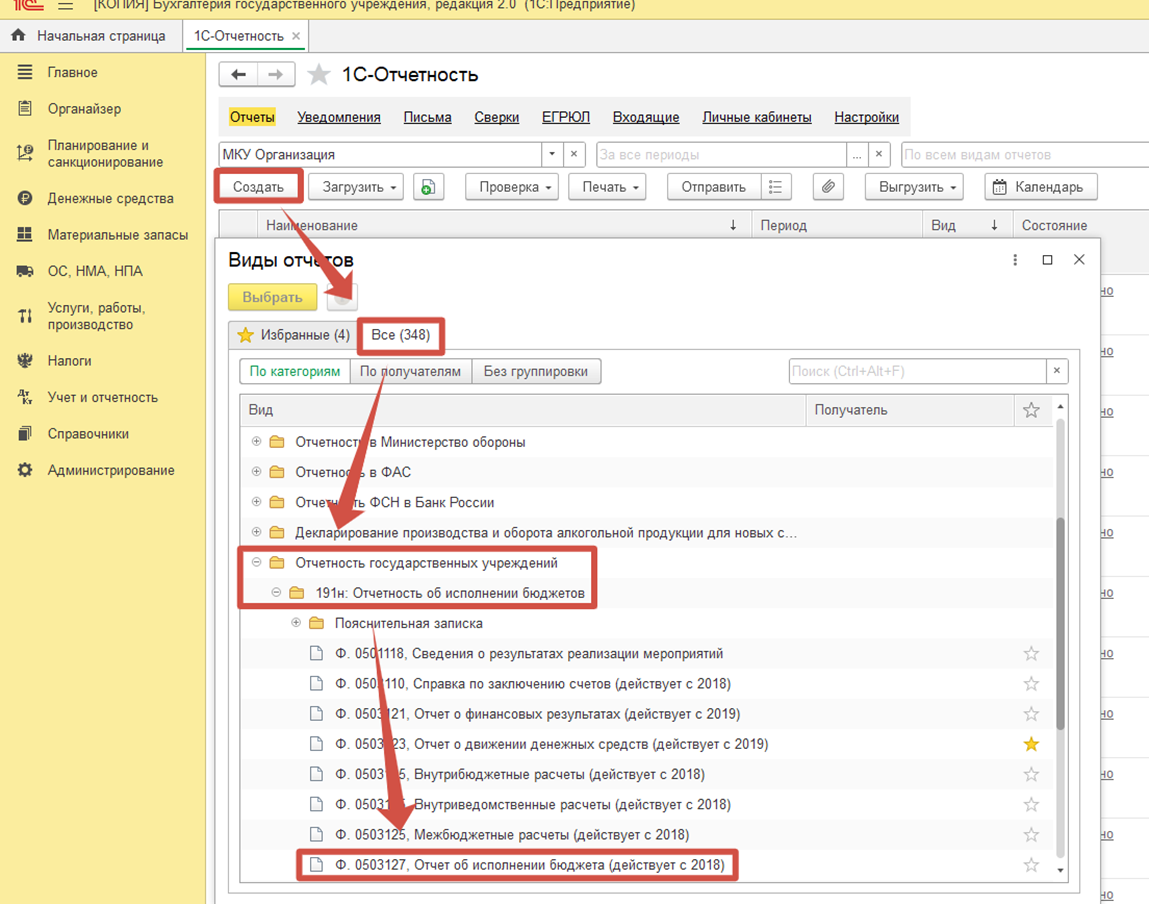The width and height of the screenshot is (1149, 904).
Task: Open the Загрузить dropdown
Action: click(x=355, y=187)
